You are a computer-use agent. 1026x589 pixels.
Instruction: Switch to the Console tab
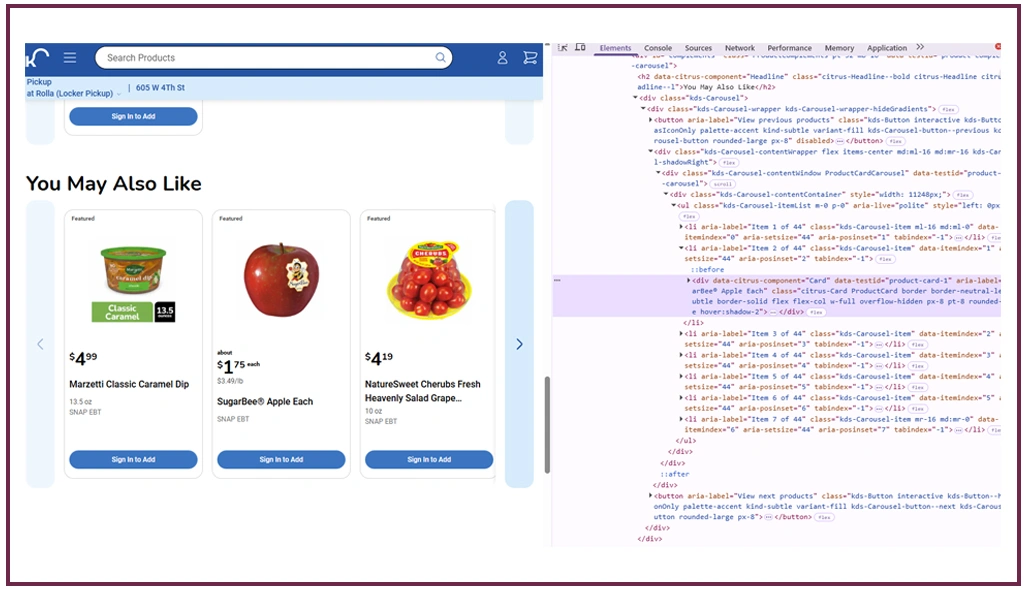658,48
